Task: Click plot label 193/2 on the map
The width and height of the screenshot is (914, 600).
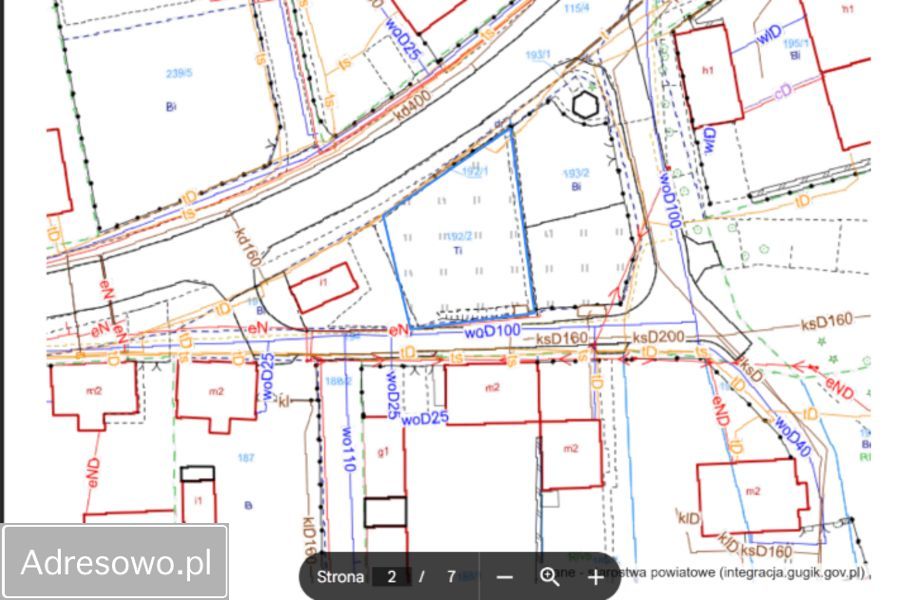Action: (x=576, y=174)
